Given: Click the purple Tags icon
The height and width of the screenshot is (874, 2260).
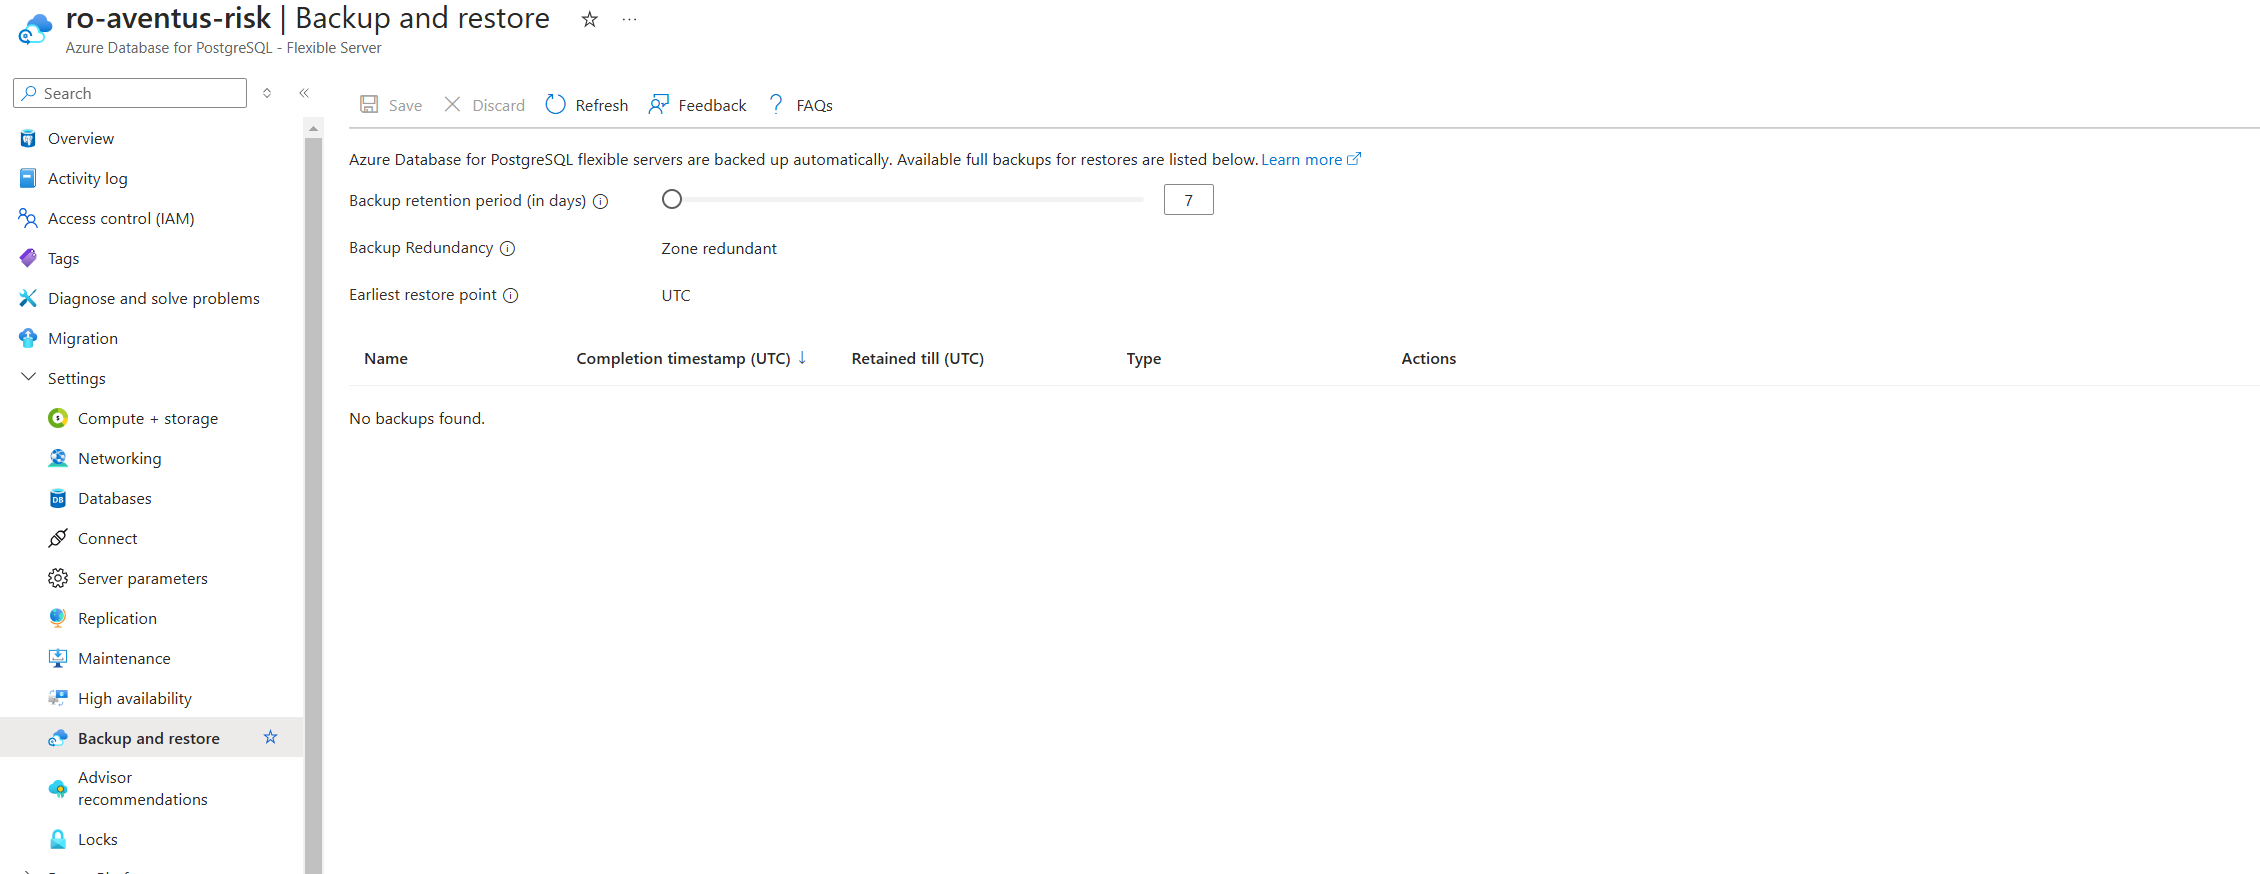Looking at the screenshot, I should pyautogui.click(x=28, y=258).
